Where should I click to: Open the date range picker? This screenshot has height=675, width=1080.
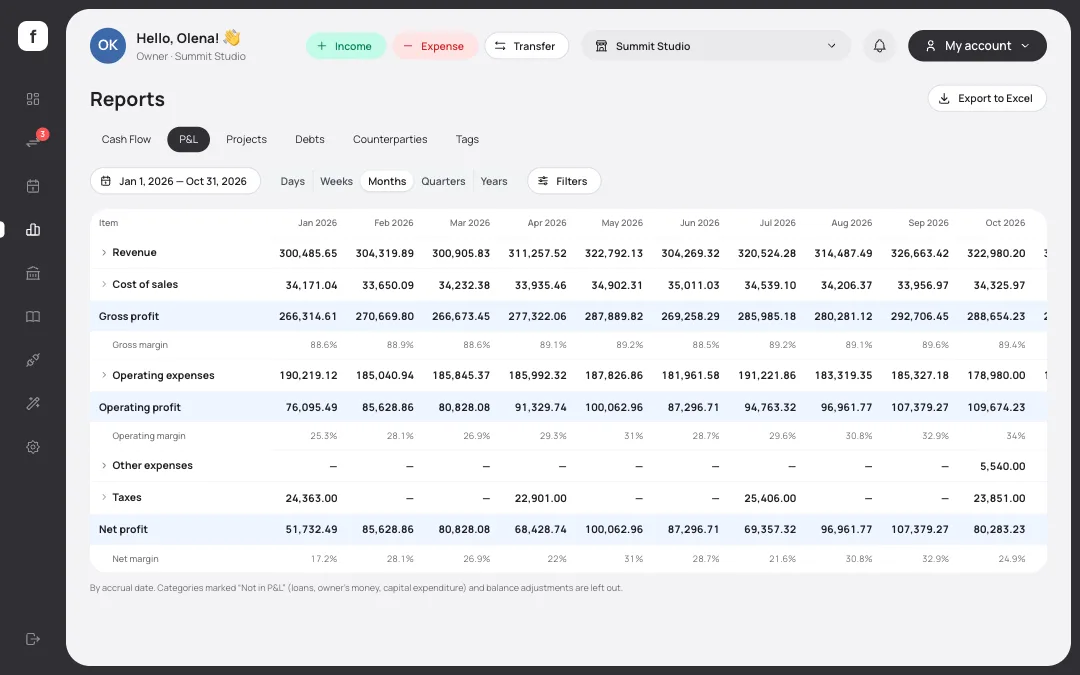pyautogui.click(x=176, y=181)
